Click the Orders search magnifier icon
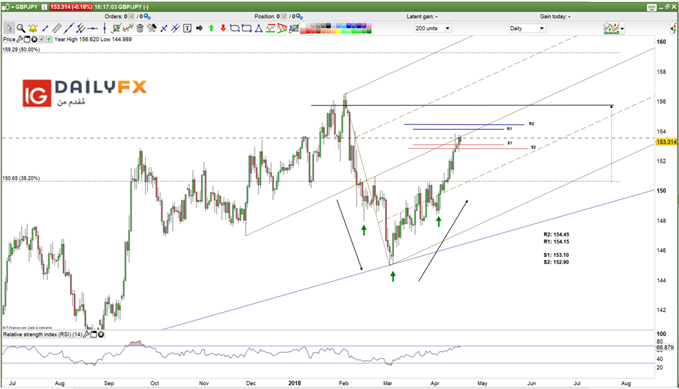 147,16
